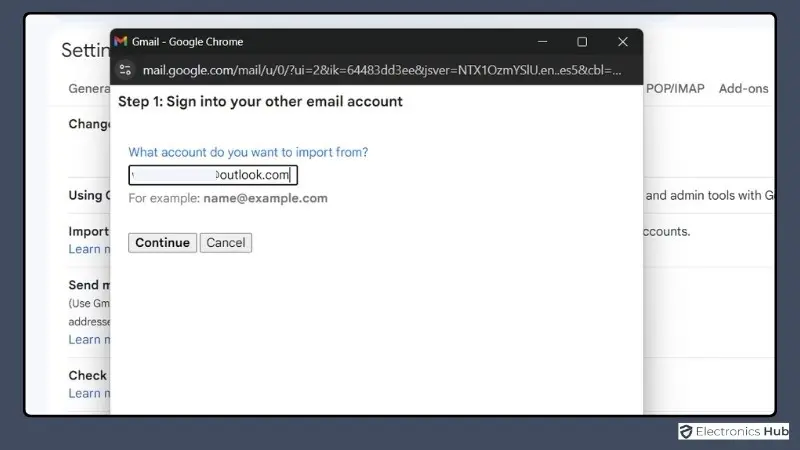Open Learn more link under Import section
The width and height of the screenshot is (800, 450).
88,249
